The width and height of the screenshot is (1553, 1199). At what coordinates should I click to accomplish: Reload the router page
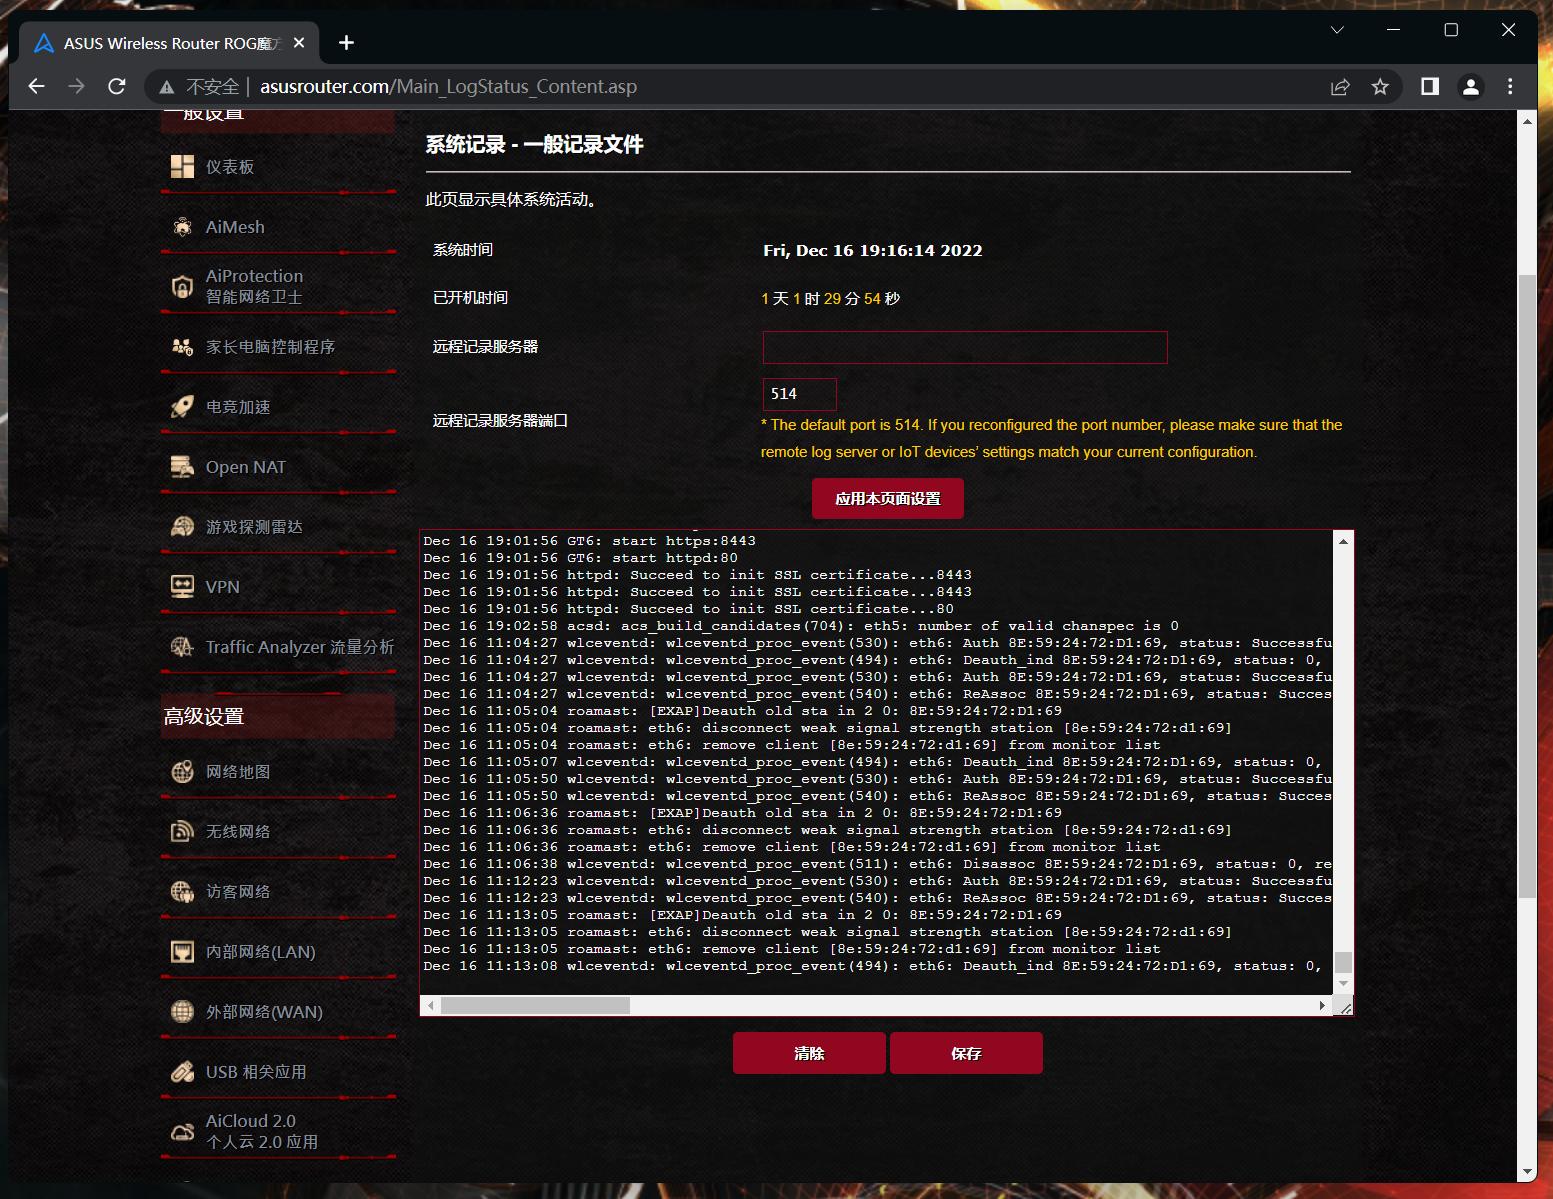(x=117, y=87)
